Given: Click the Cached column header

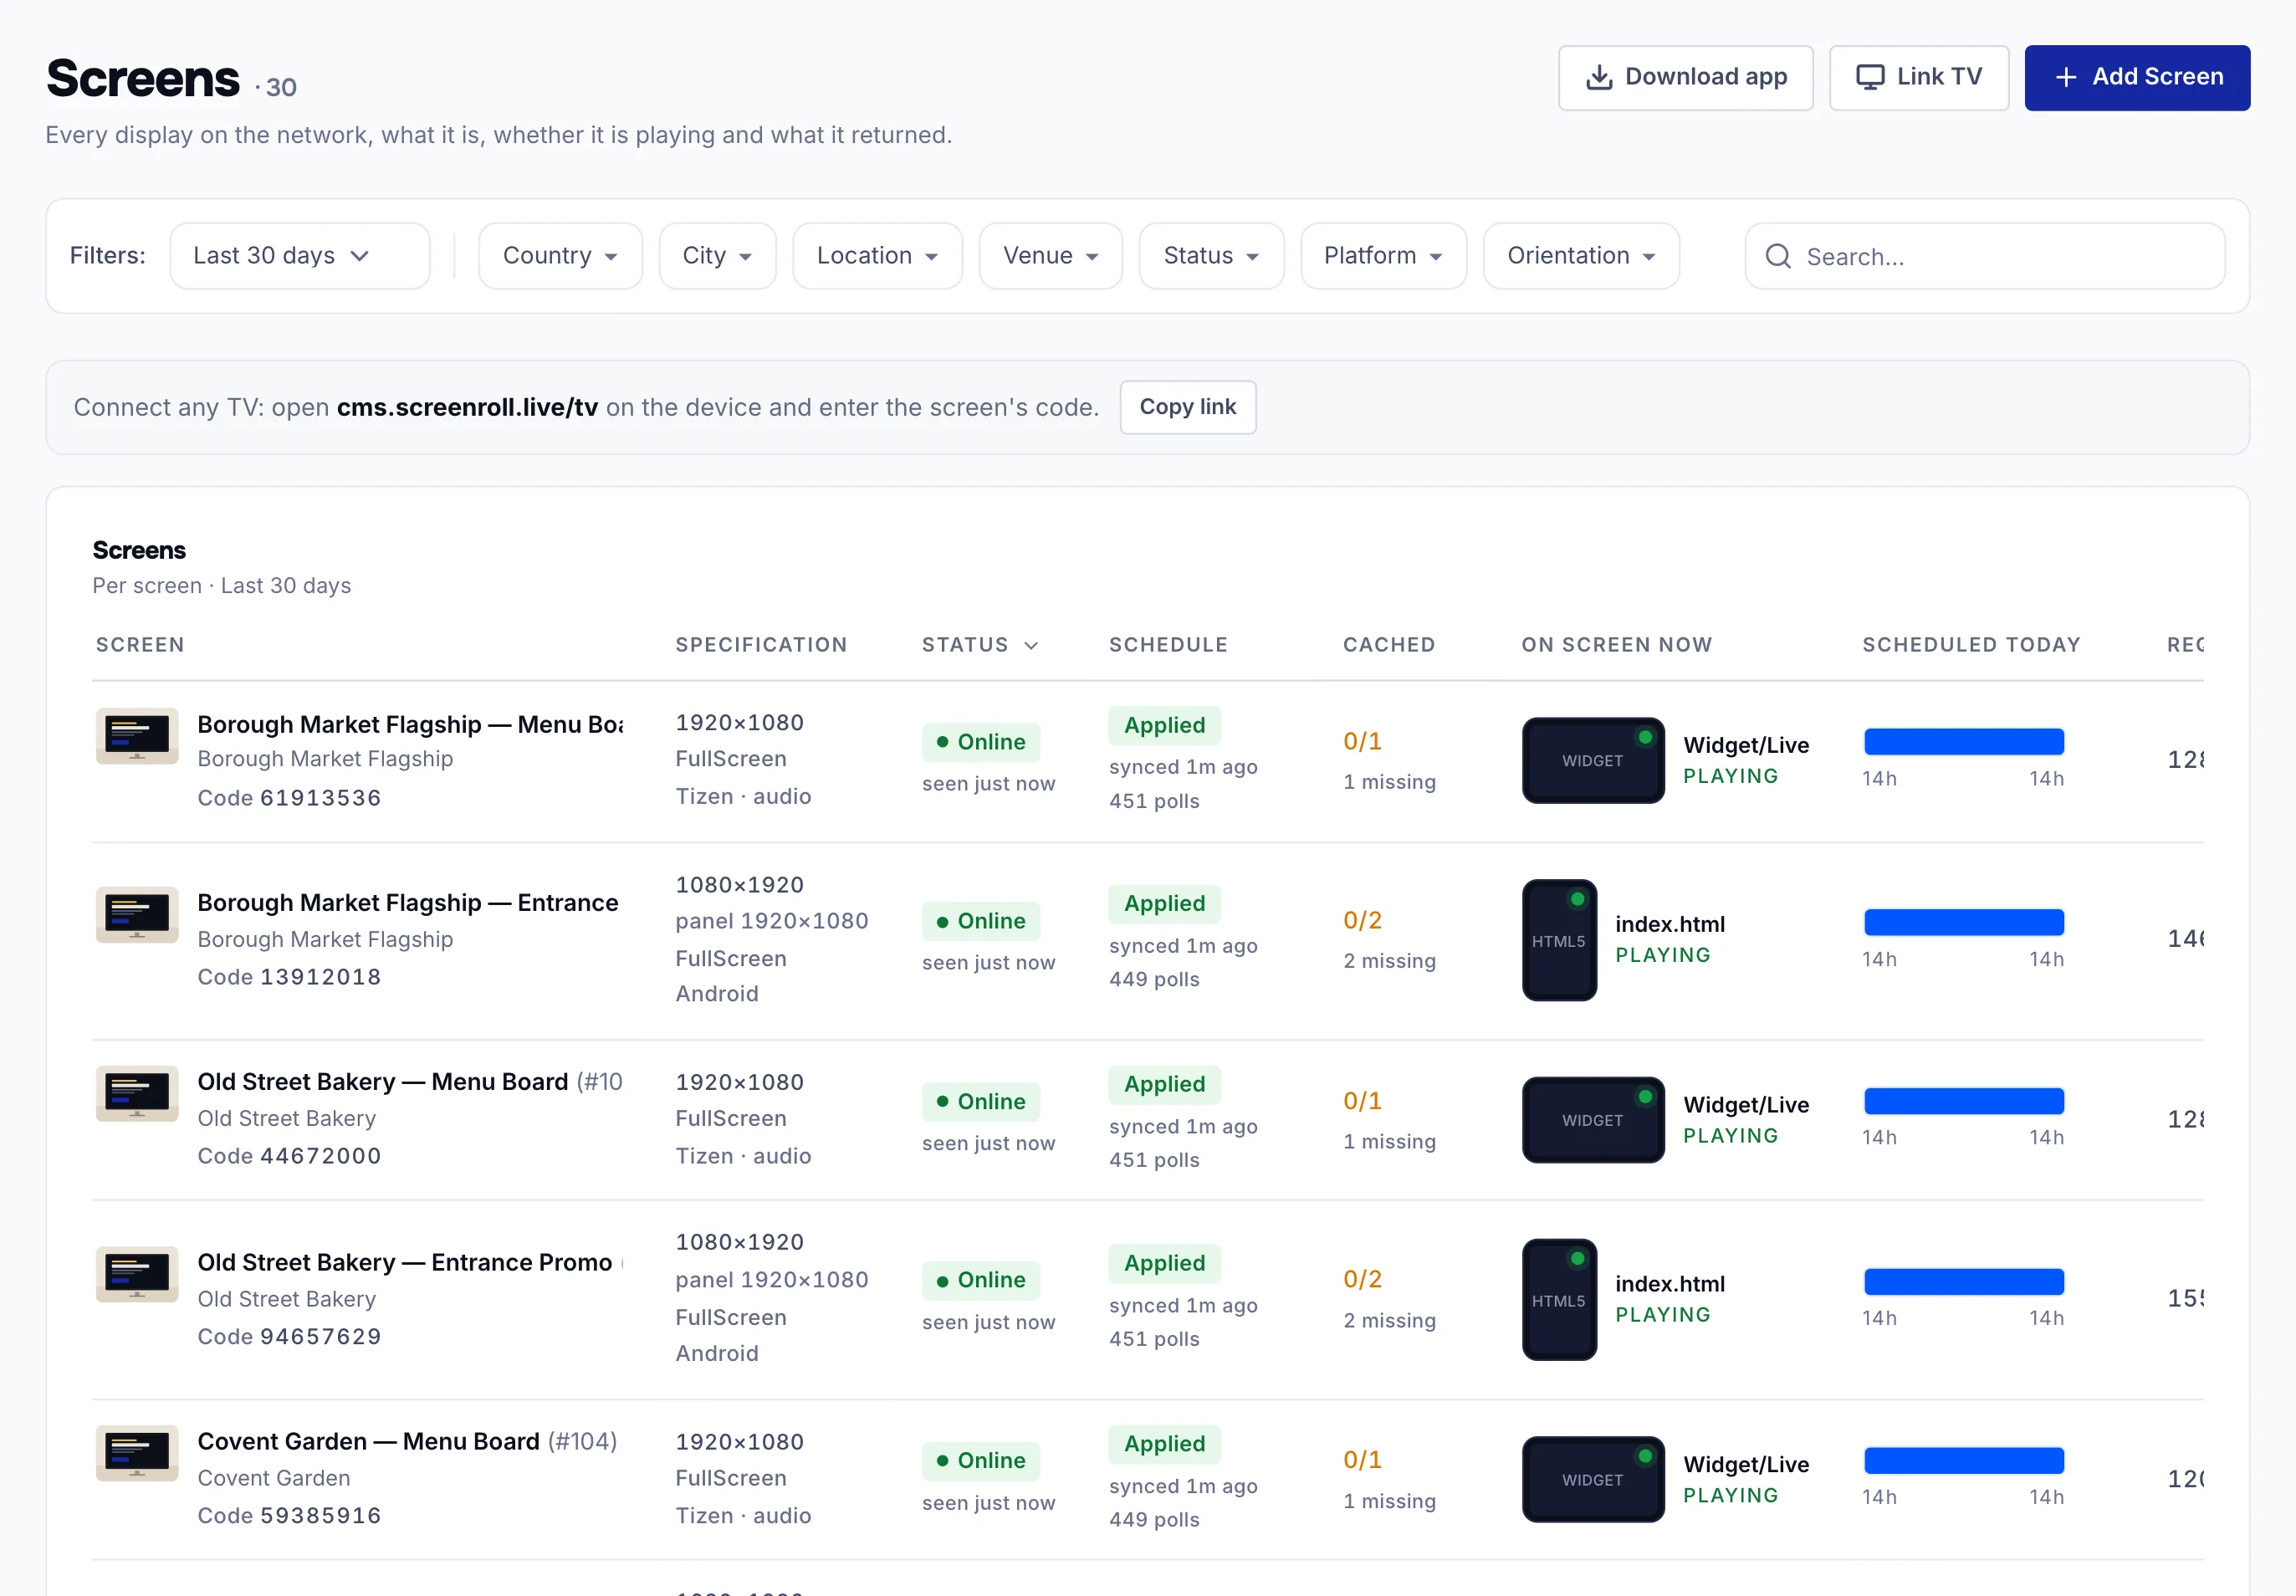Looking at the screenshot, I should tap(1389, 645).
